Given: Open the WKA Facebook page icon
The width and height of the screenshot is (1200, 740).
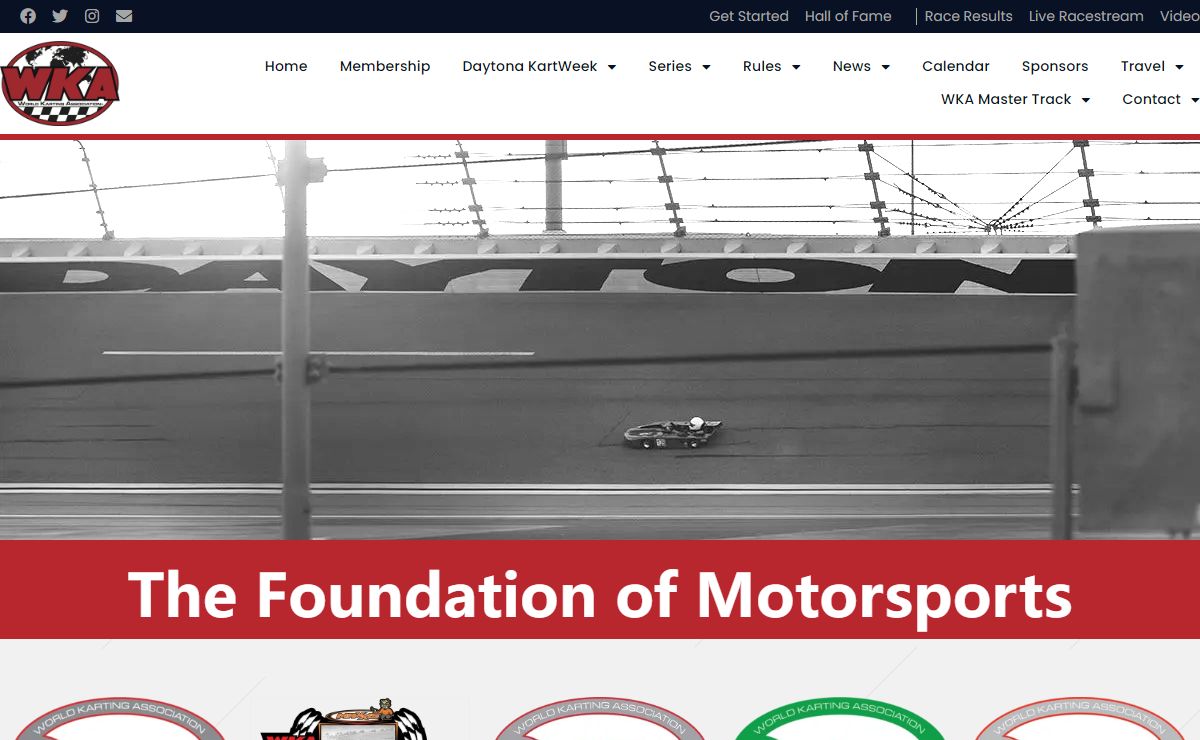Looking at the screenshot, I should coord(28,16).
